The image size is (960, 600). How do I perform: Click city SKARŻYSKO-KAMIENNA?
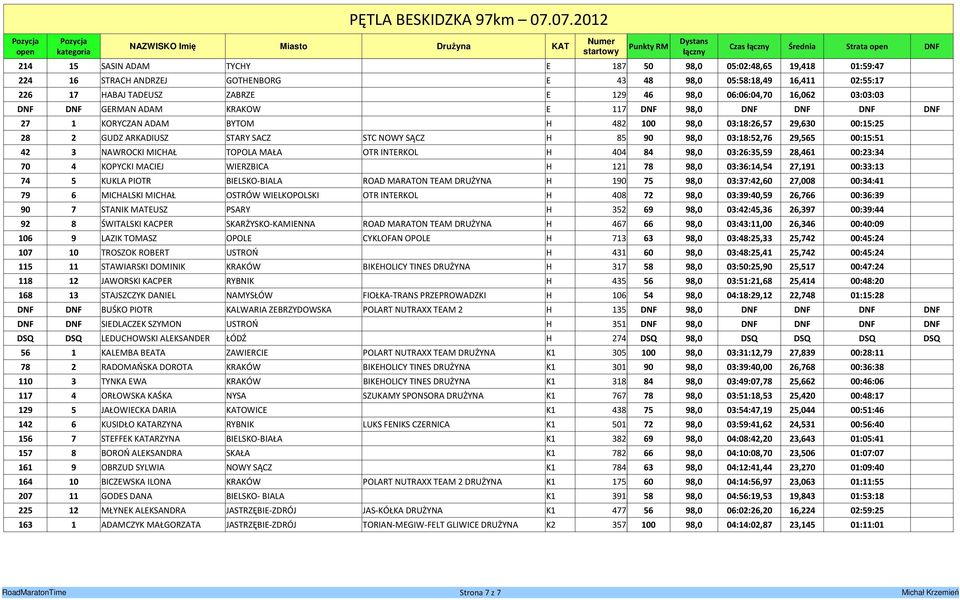pyautogui.click(x=271, y=224)
